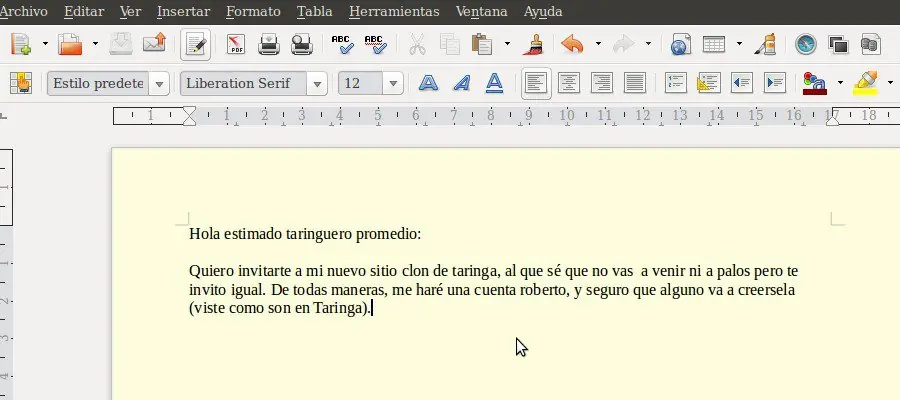Toggle bold text formatting
This screenshot has height=400, width=900.
pyautogui.click(x=428, y=83)
